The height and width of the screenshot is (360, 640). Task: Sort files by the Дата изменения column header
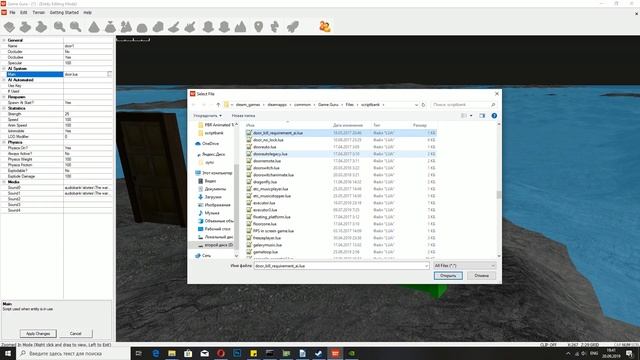coord(348,125)
